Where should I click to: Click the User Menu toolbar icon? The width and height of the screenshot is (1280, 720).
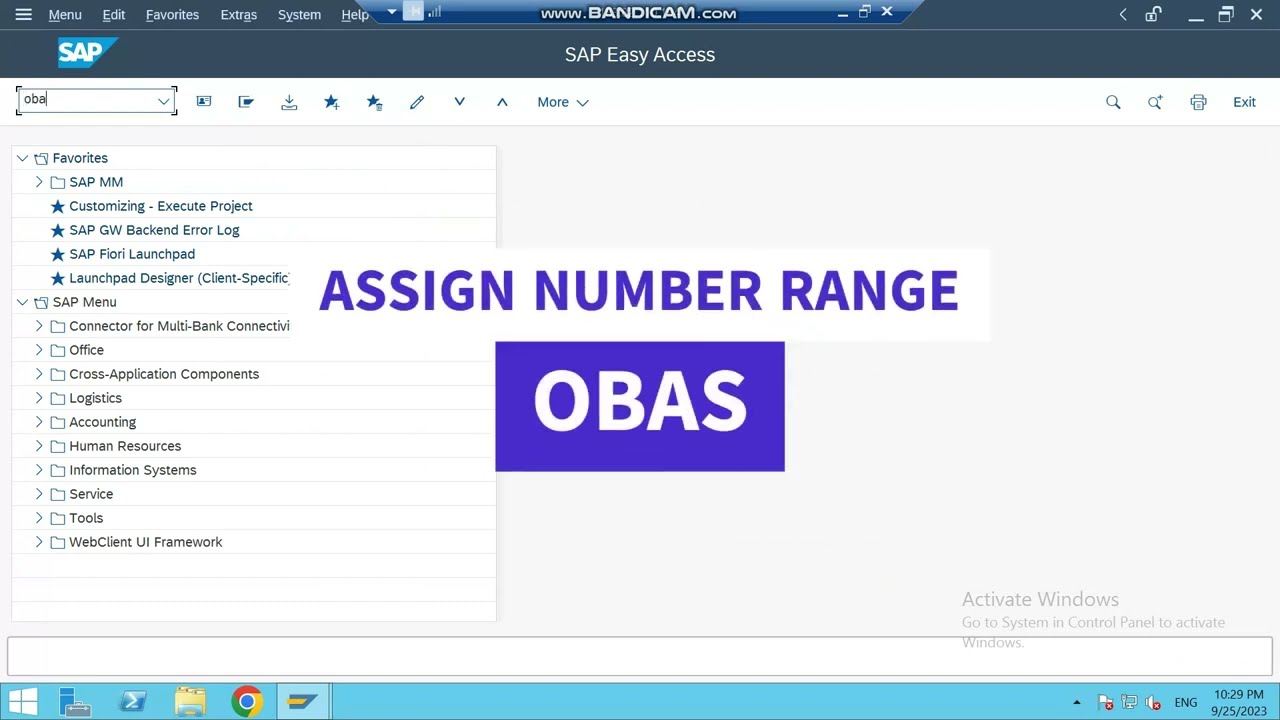click(x=204, y=102)
